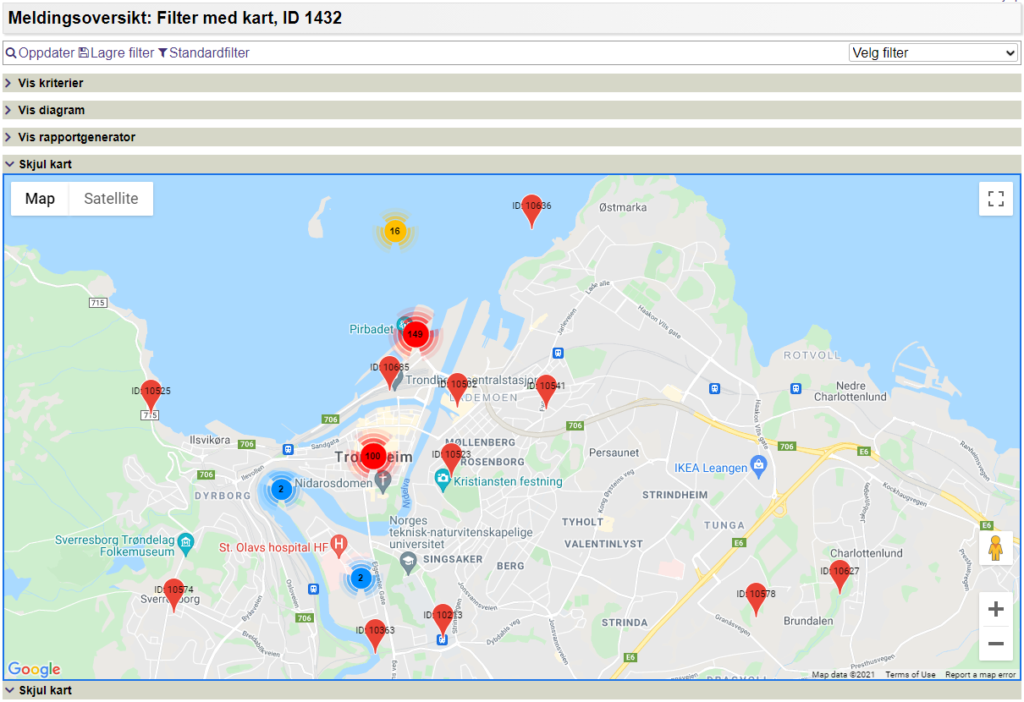Click the Ilsvikøra map label

click(210, 440)
